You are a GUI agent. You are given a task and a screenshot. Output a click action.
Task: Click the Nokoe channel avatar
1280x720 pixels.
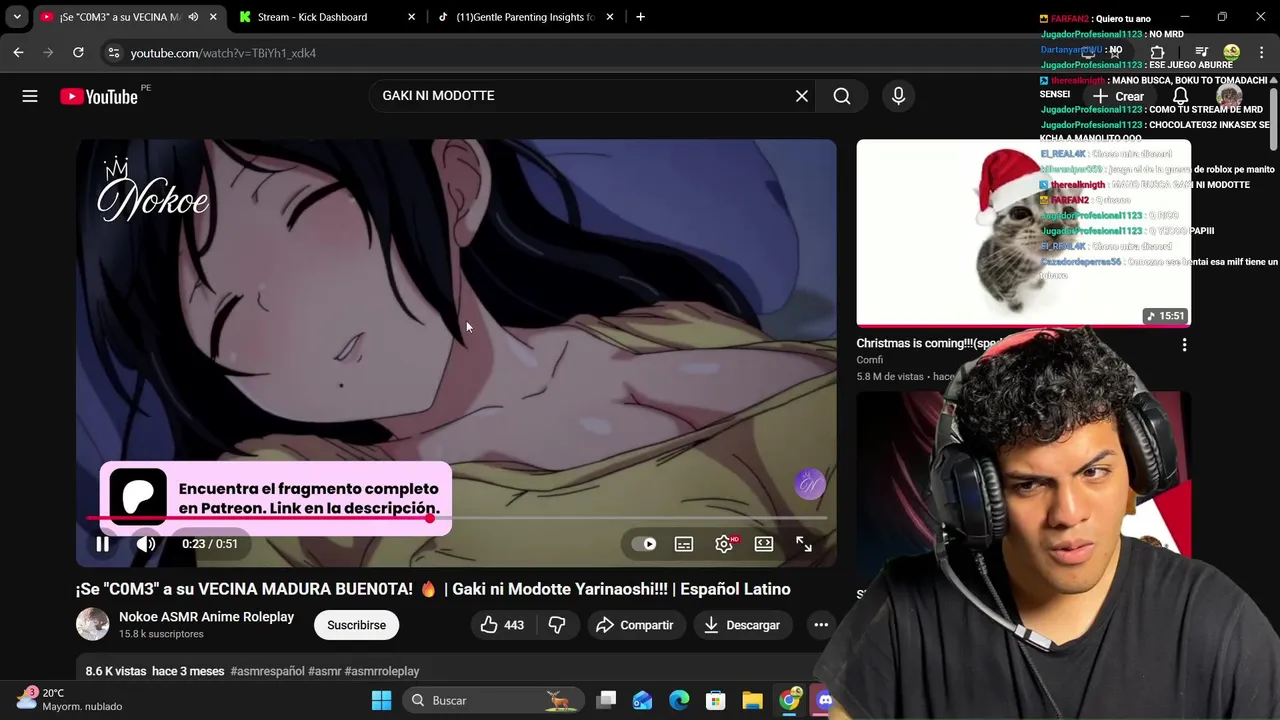93,624
